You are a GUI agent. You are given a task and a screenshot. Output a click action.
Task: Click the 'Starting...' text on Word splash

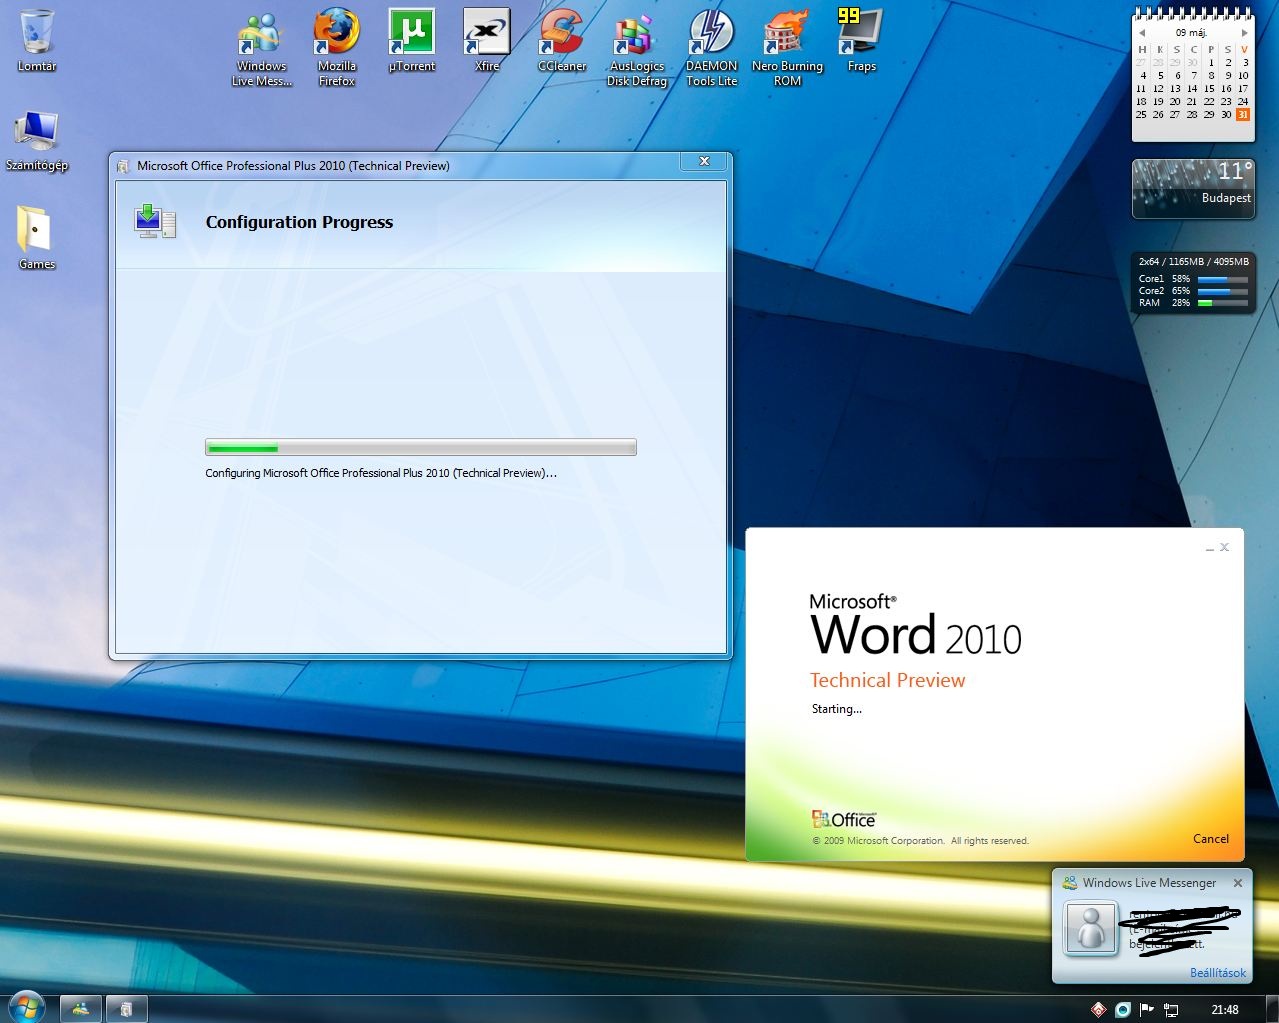click(x=836, y=709)
